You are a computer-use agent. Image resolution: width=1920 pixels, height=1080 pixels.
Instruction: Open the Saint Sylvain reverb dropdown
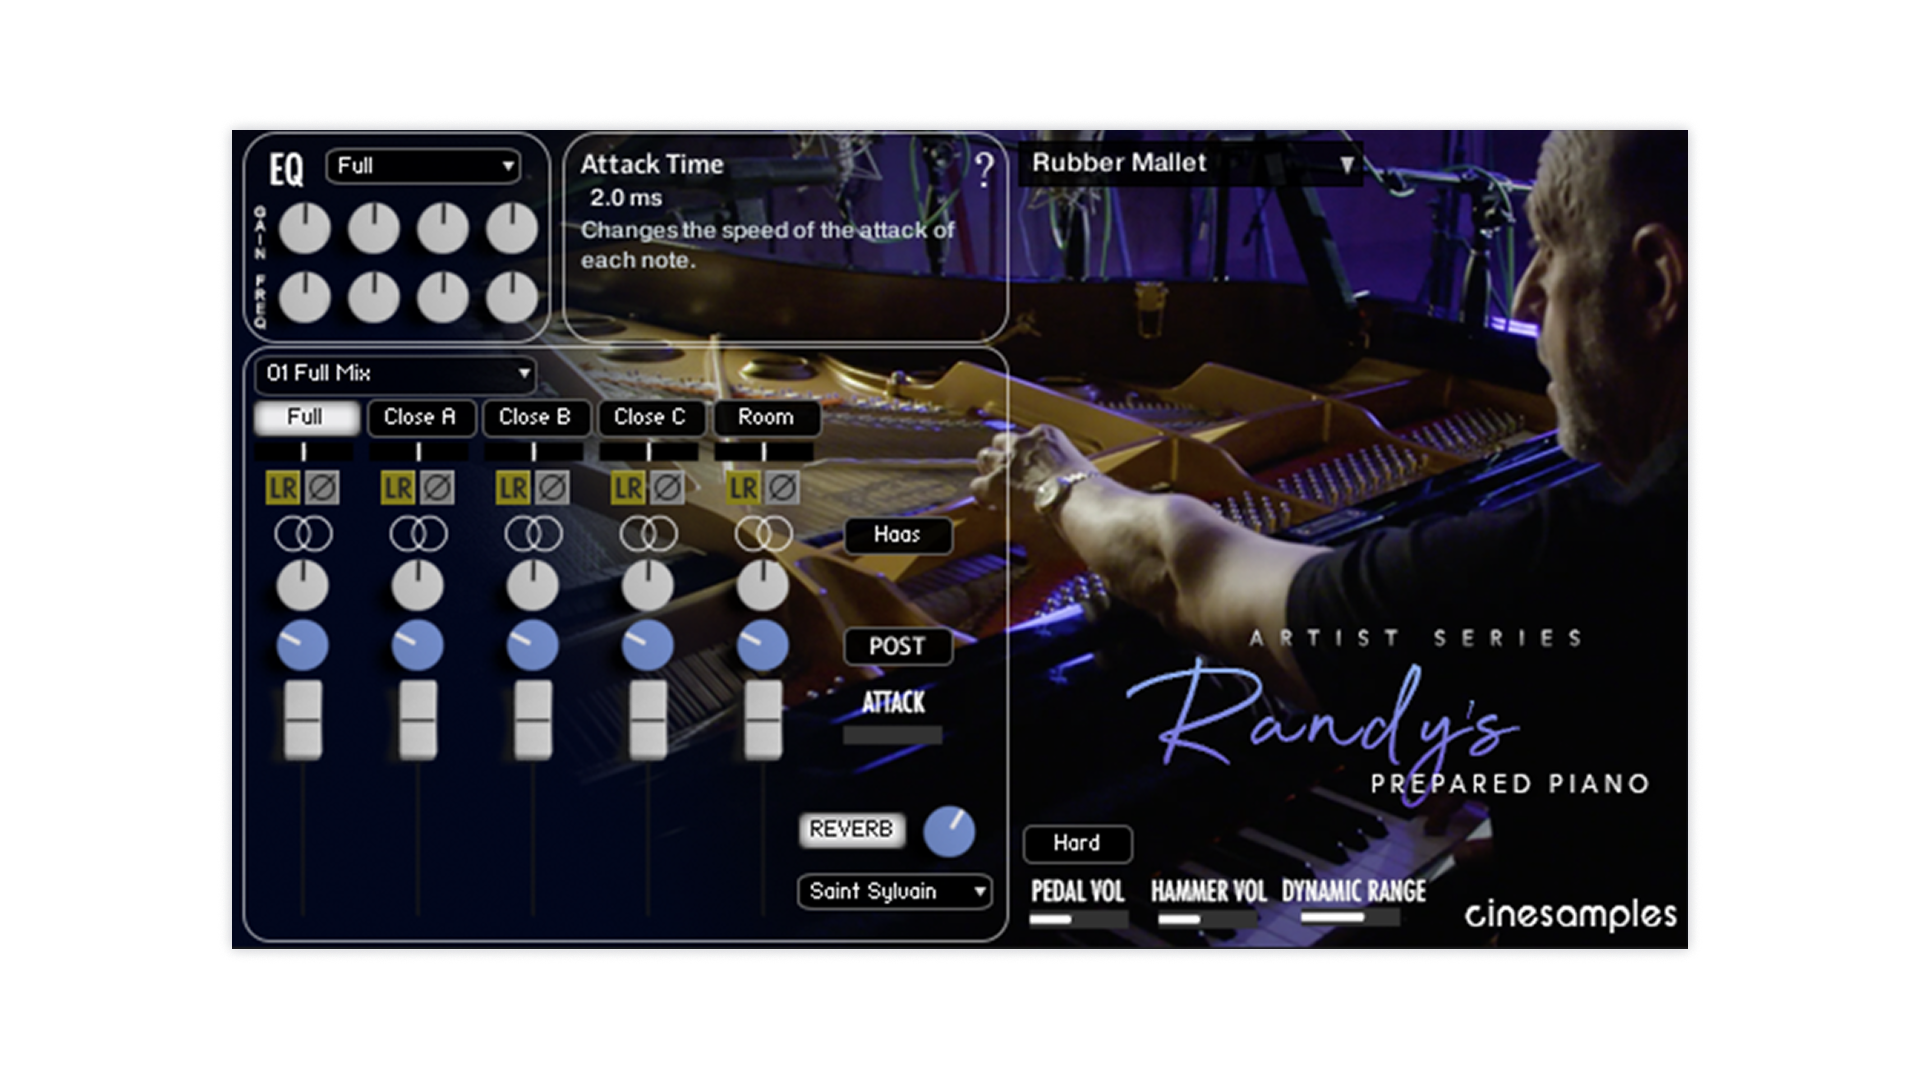click(894, 891)
